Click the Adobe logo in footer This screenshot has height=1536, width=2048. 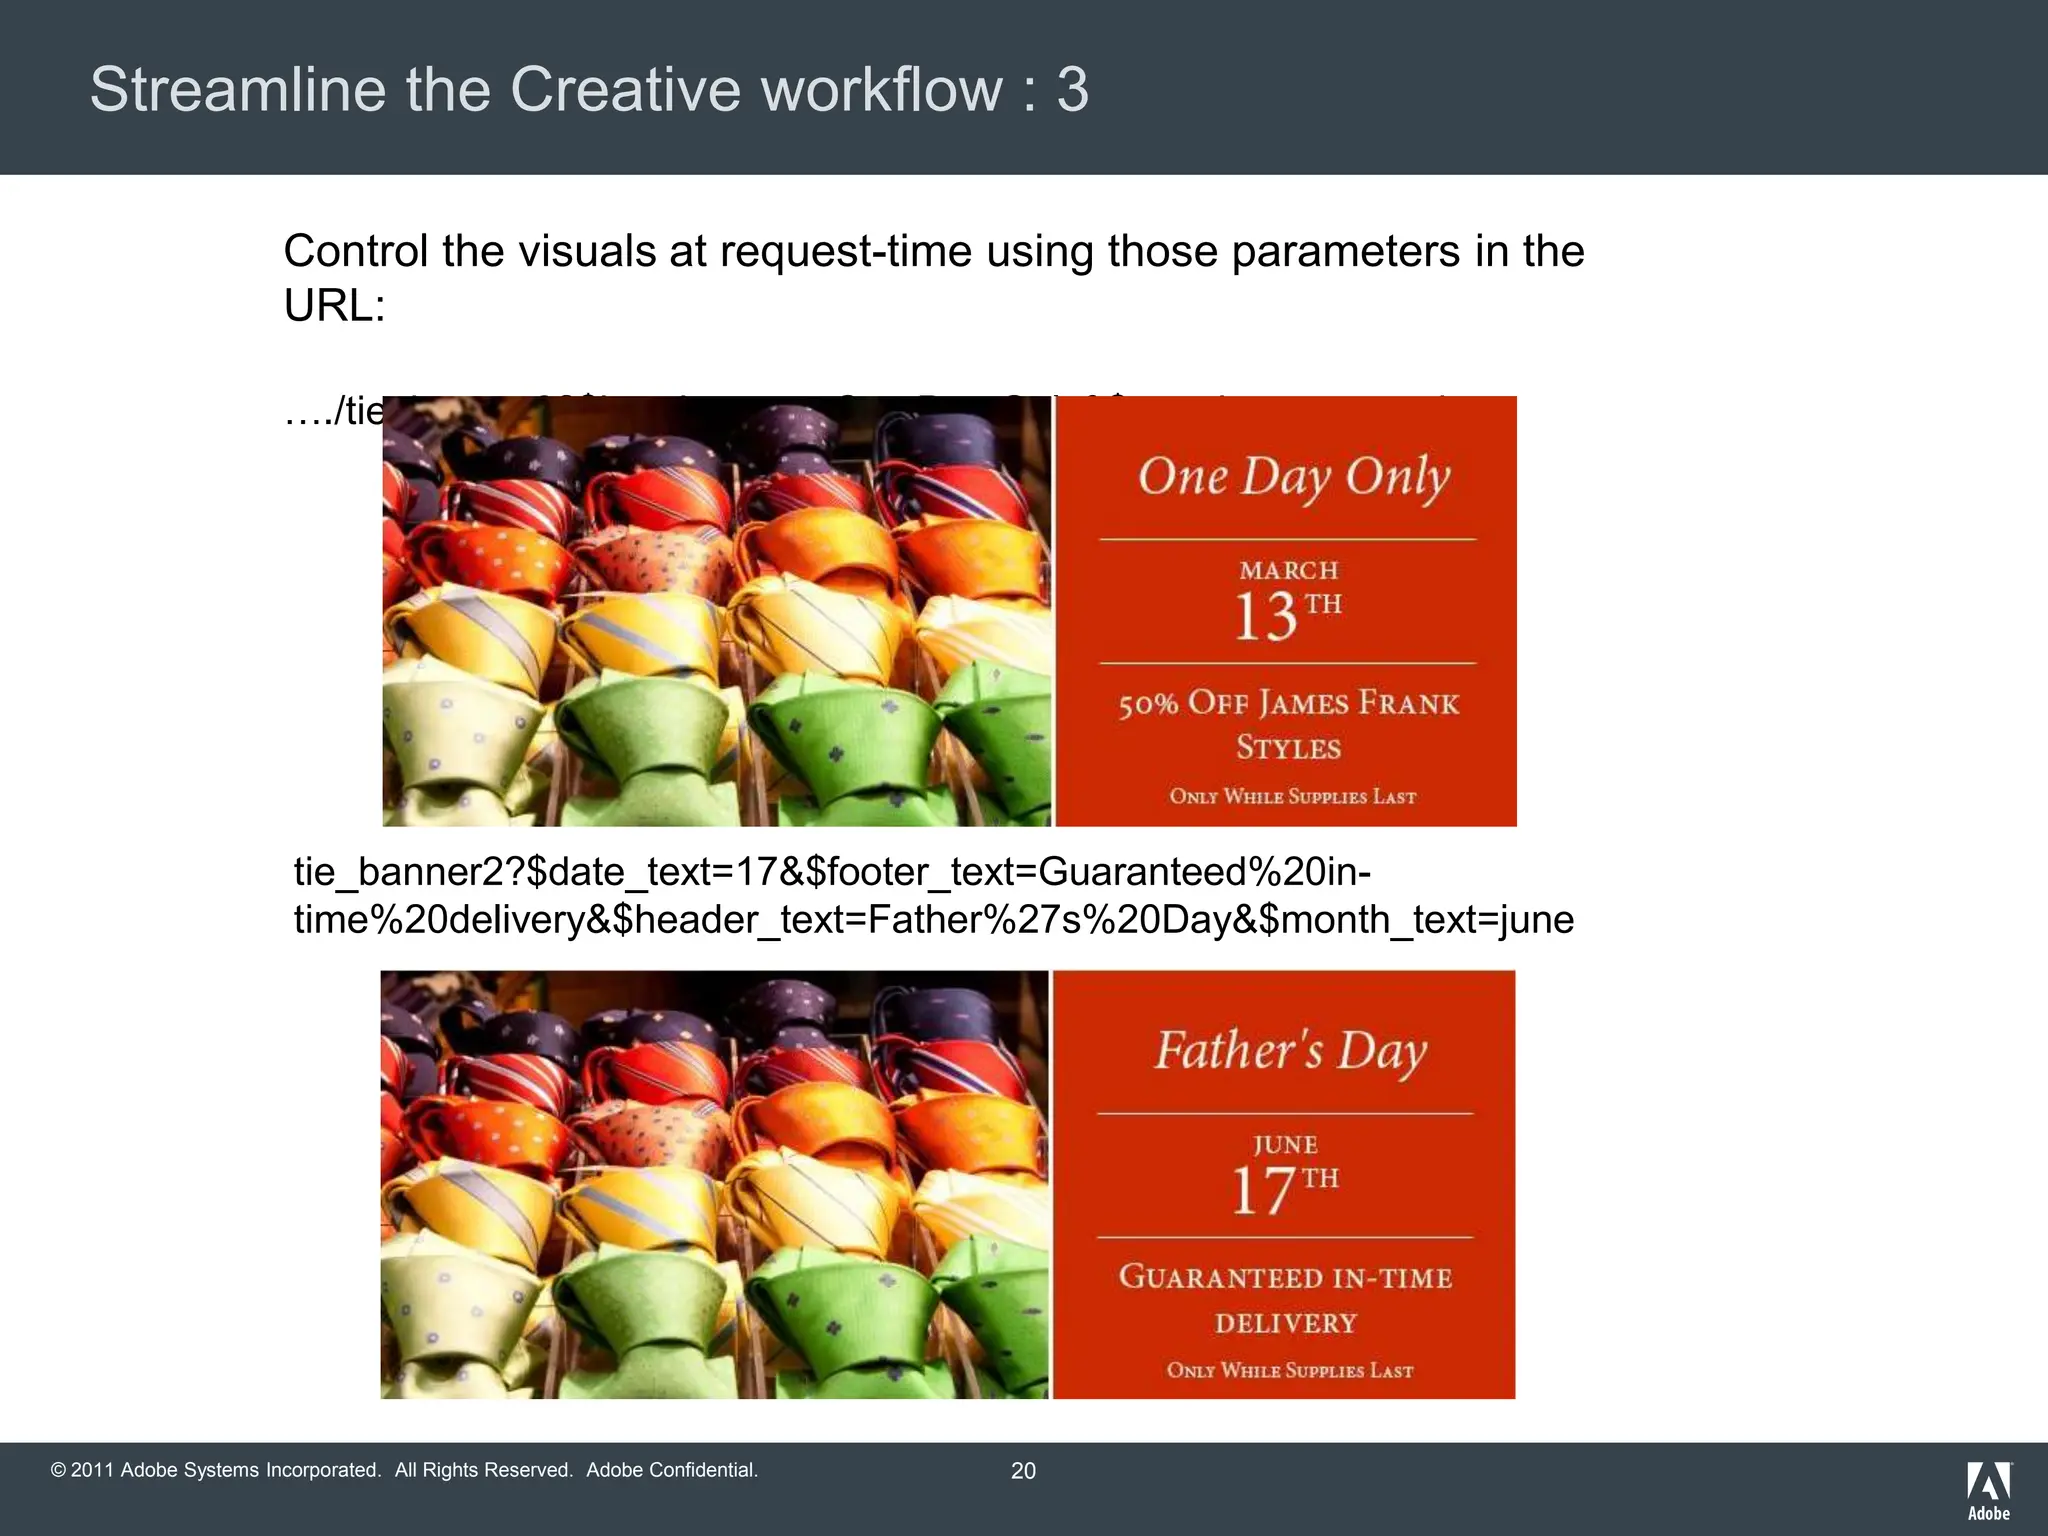pos(1989,1491)
